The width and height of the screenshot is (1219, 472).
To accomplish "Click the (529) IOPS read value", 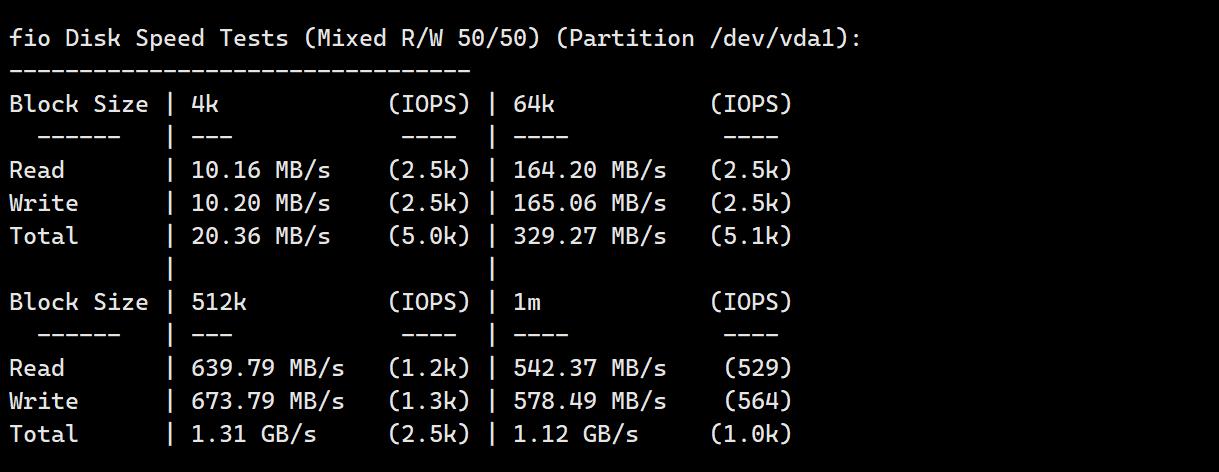I will 758,368.
